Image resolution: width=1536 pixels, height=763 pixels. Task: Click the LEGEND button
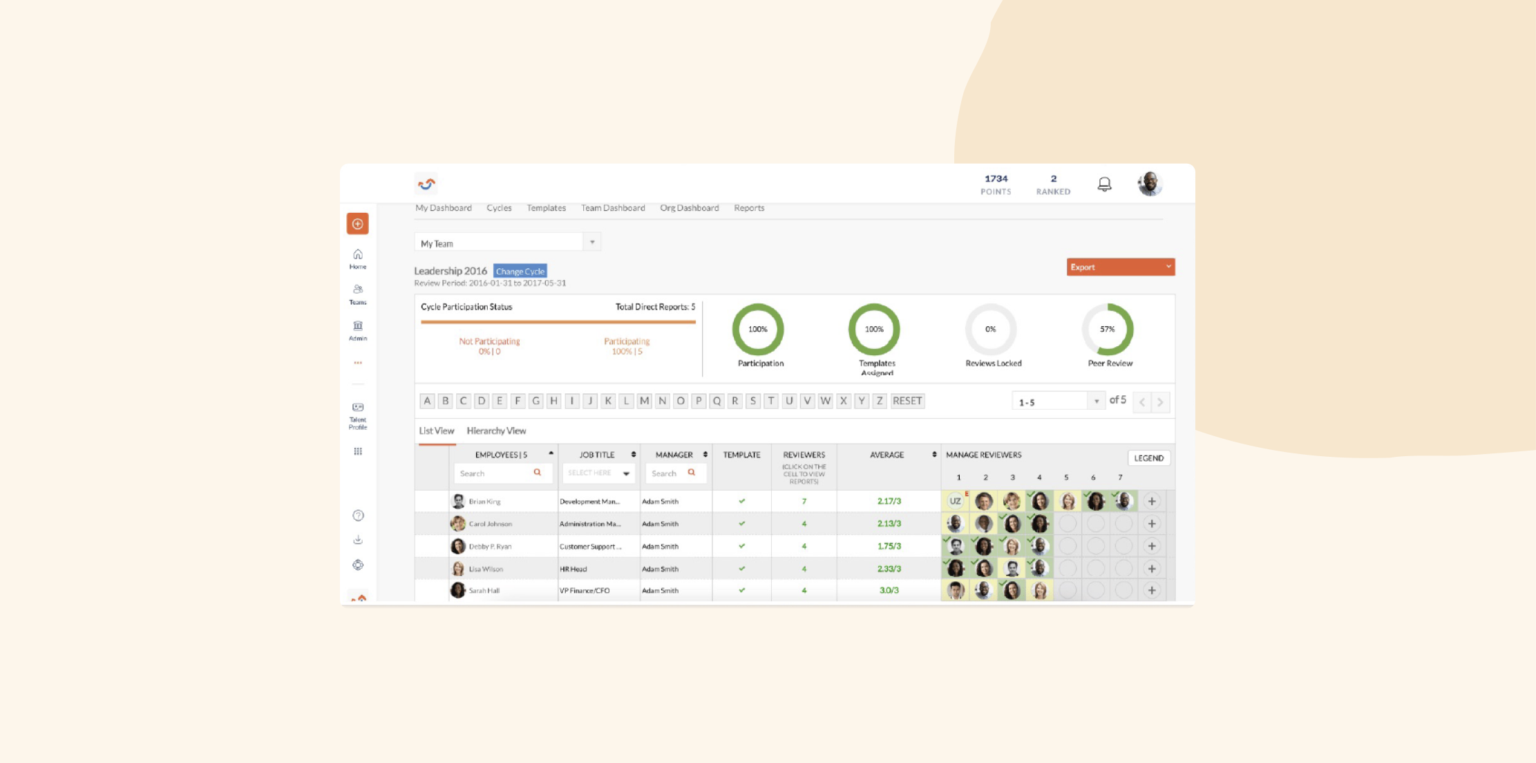1149,458
